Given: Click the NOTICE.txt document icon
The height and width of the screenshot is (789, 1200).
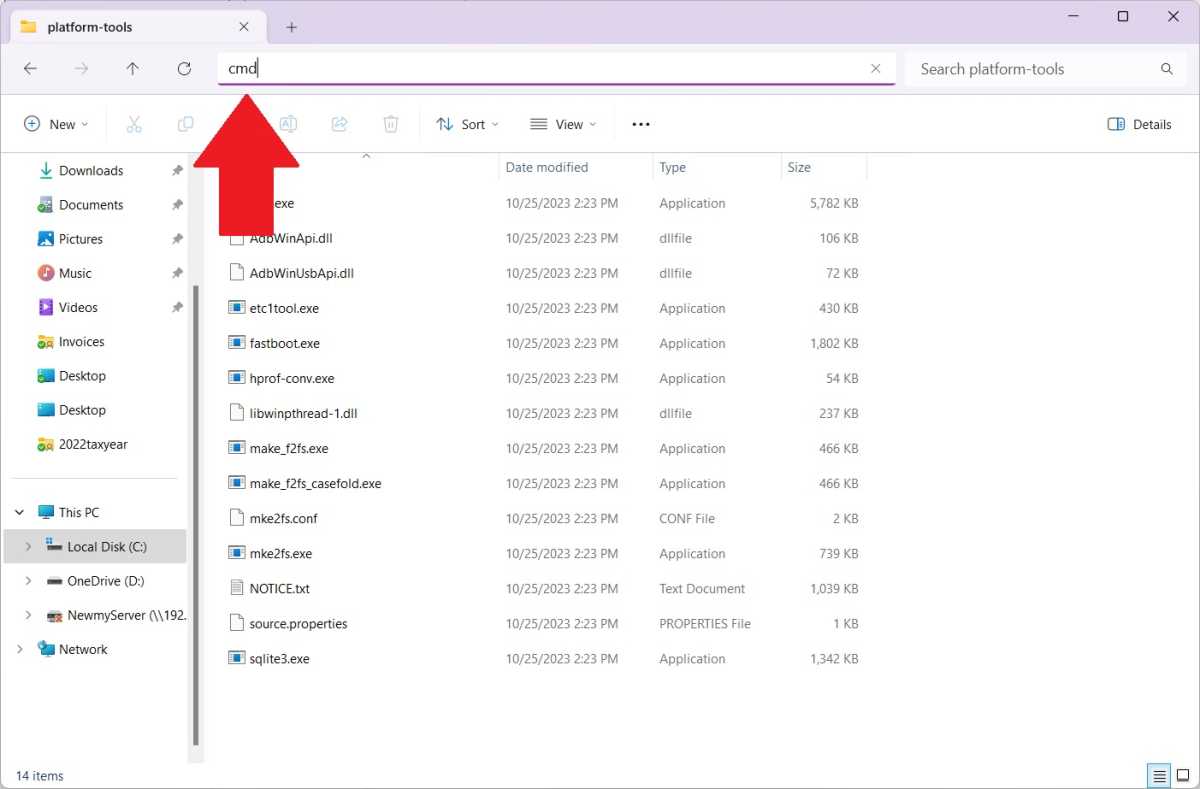Looking at the screenshot, I should [x=237, y=588].
